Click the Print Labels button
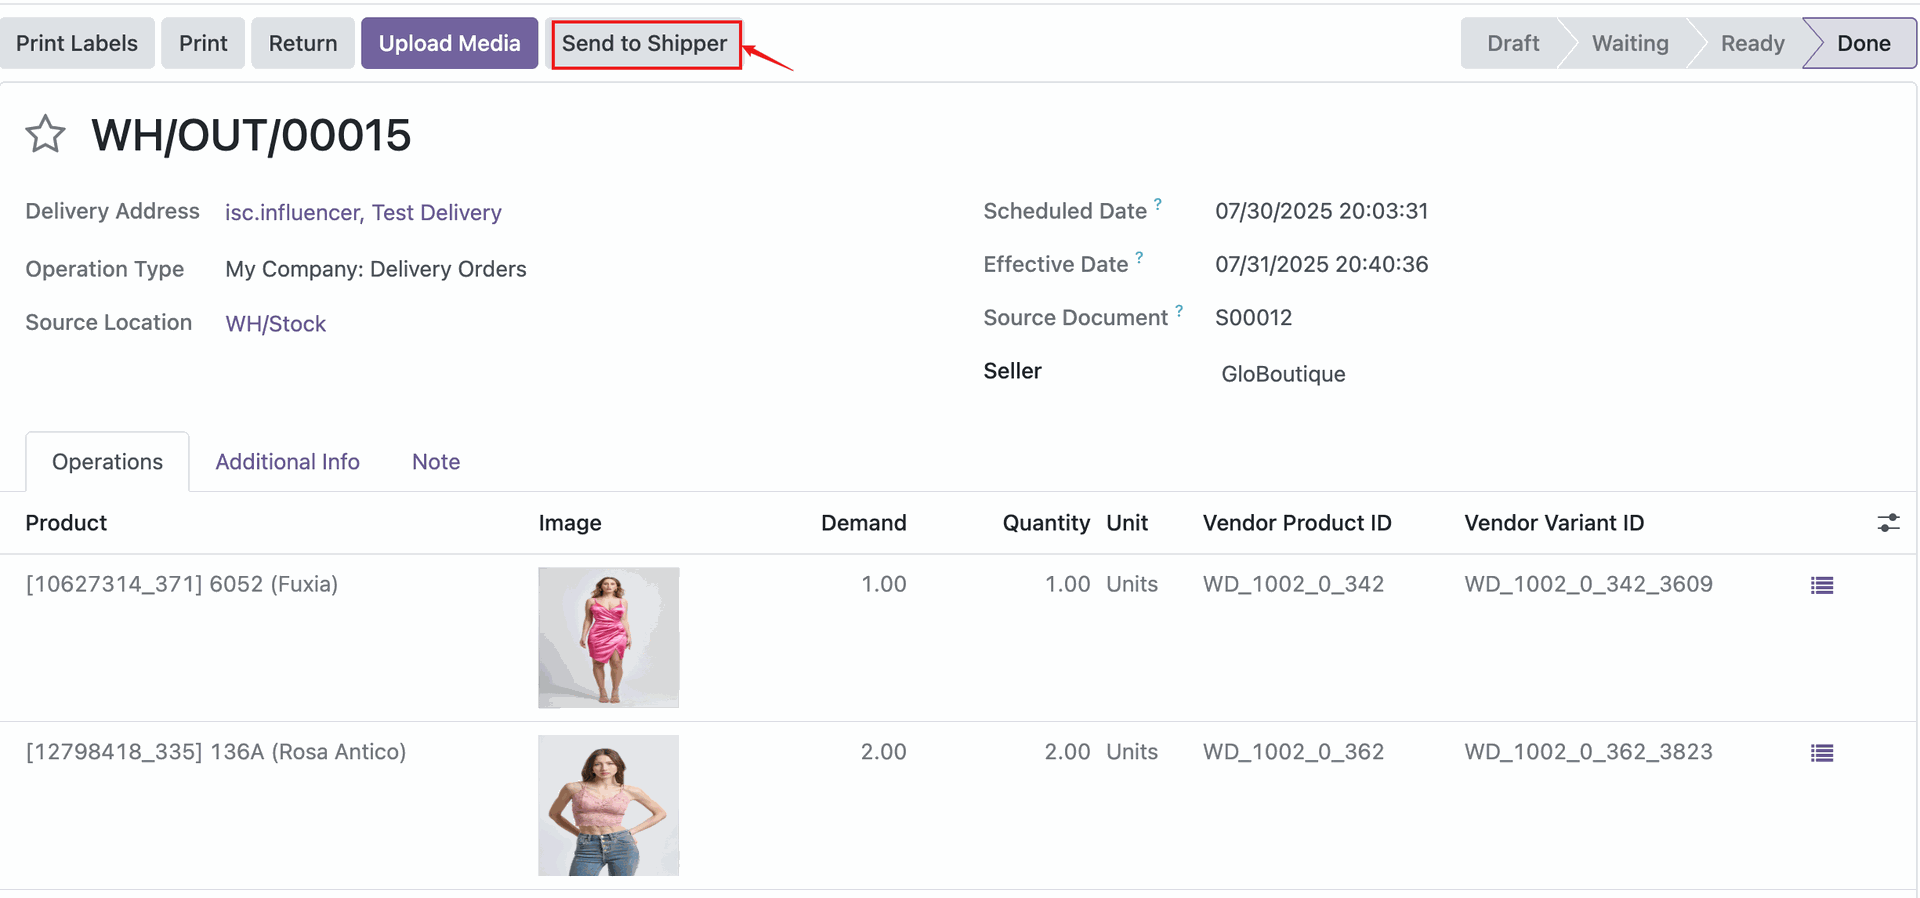This screenshot has width=1920, height=898. 77,44
